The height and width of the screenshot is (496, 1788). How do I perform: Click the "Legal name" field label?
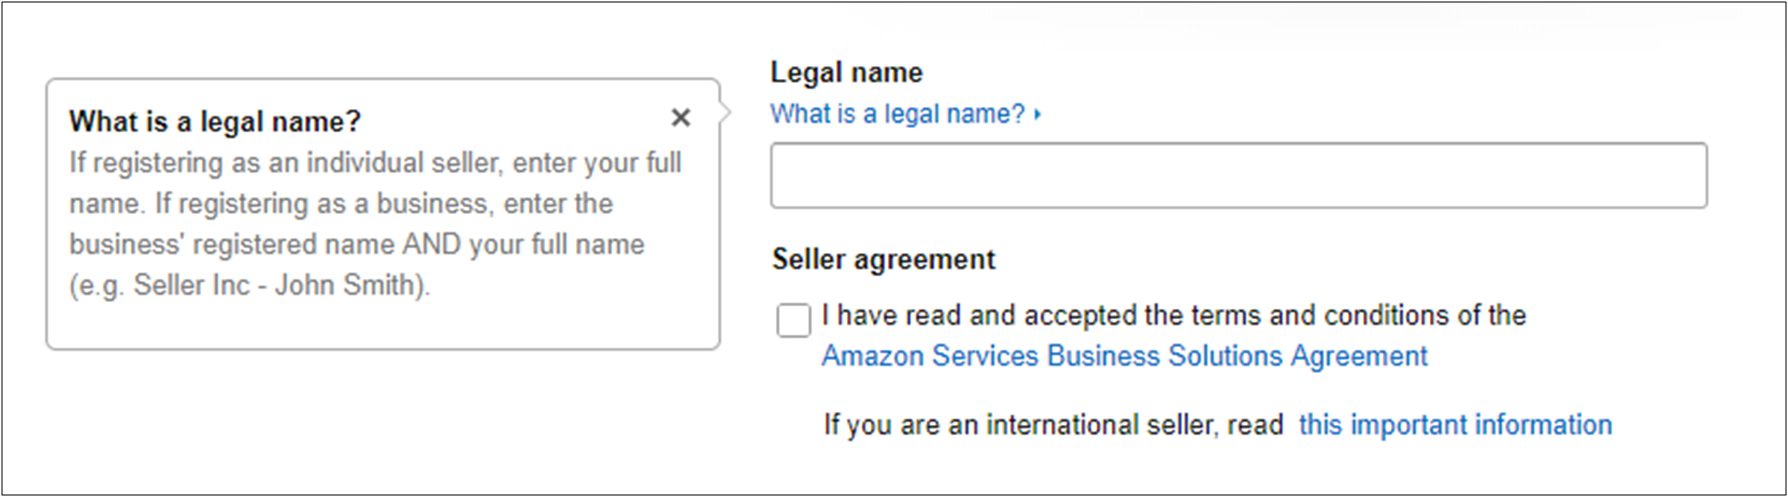846,72
